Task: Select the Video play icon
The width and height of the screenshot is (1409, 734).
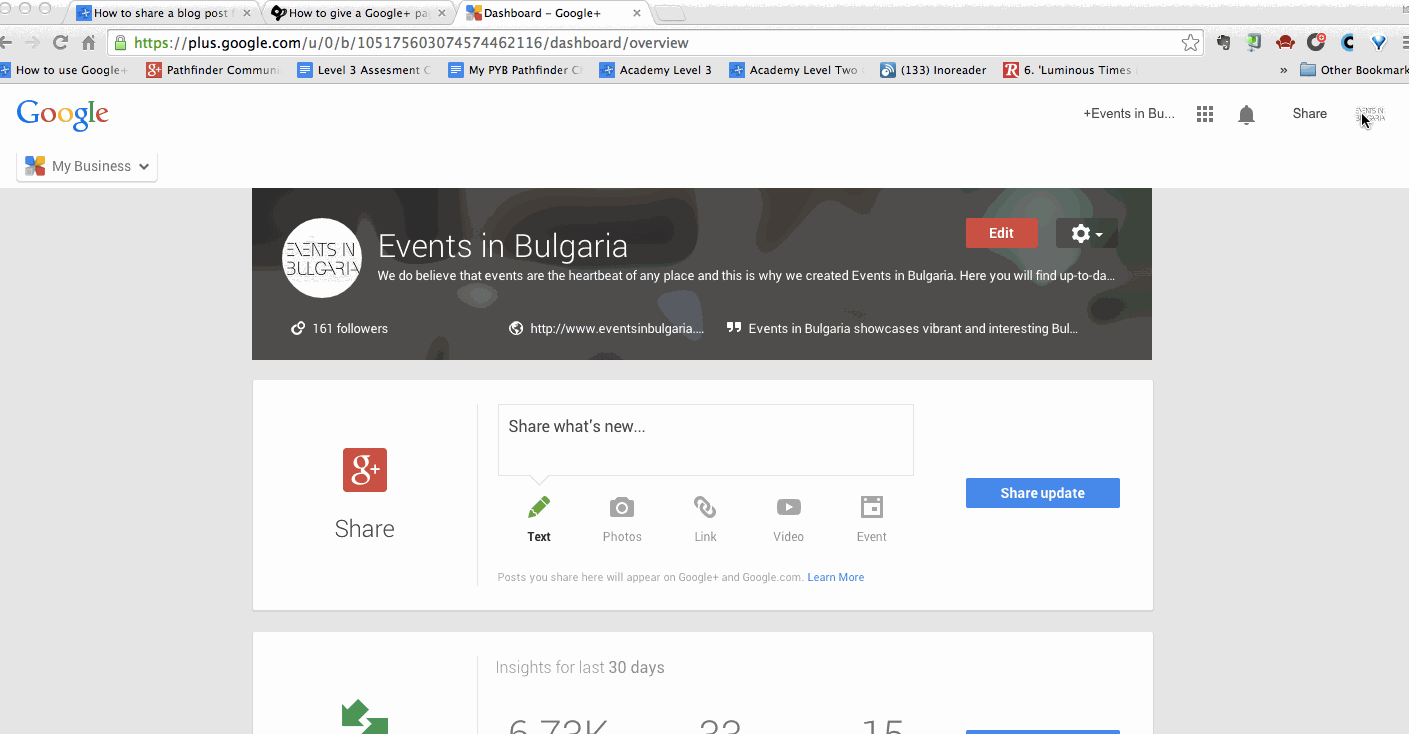Action: [788, 507]
